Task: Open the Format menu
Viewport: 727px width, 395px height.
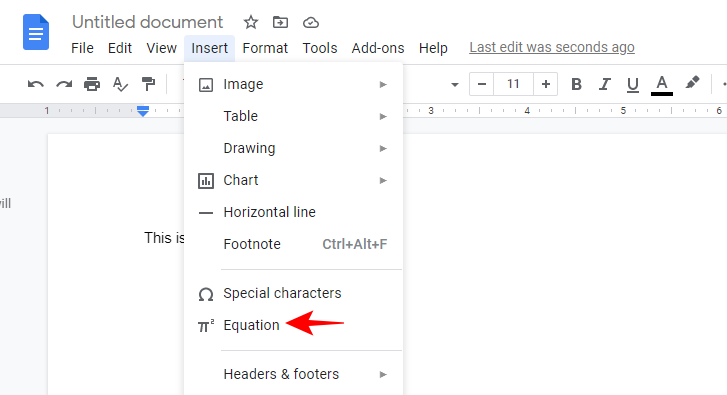Action: point(265,48)
